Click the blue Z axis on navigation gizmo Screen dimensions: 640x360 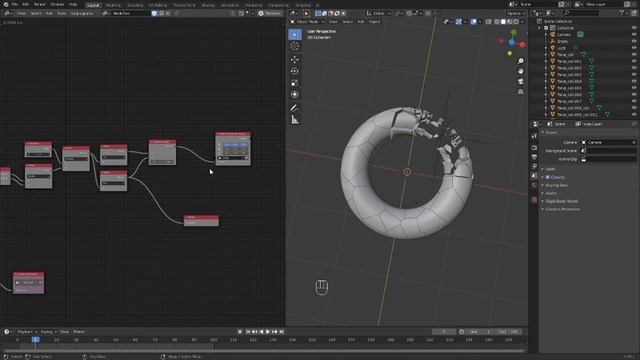point(512,42)
